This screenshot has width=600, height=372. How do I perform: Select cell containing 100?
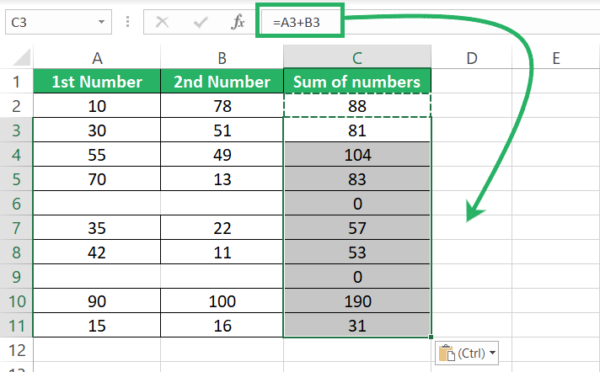tap(222, 302)
